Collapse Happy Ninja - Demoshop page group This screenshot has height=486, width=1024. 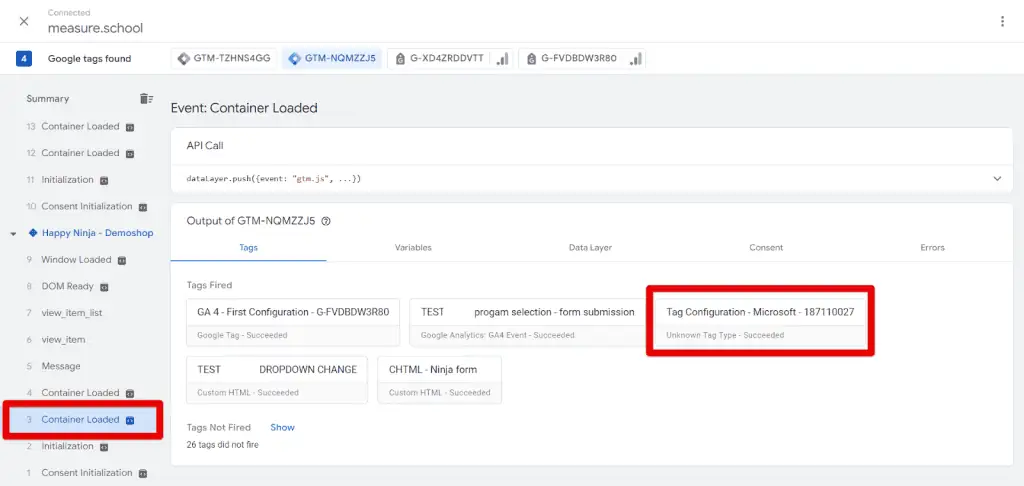tap(14, 233)
